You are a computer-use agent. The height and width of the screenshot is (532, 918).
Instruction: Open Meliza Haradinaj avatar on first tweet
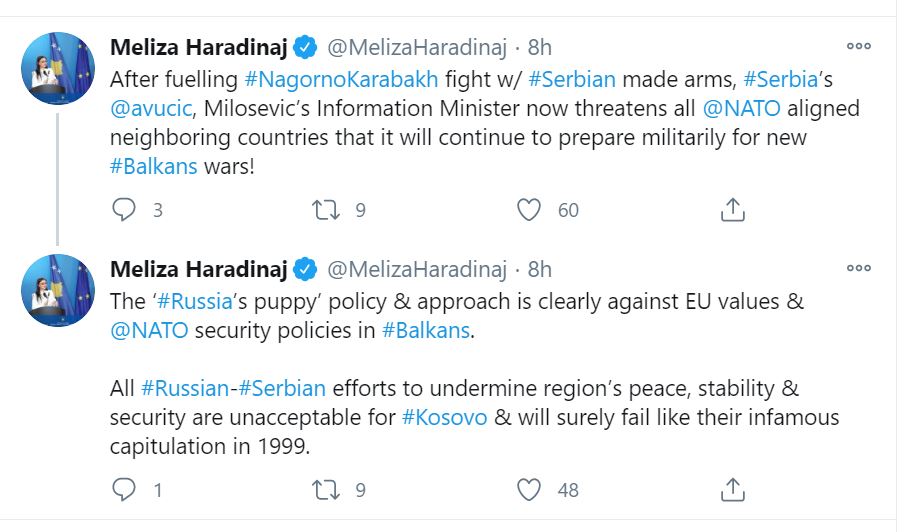58,68
